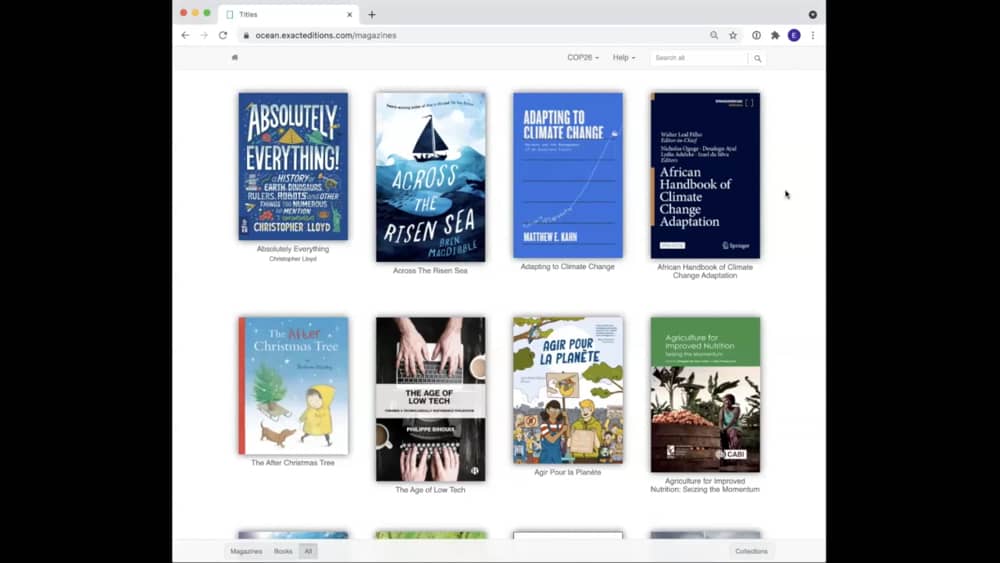Expand the Help dropdown
The image size is (1000, 563).
point(624,57)
